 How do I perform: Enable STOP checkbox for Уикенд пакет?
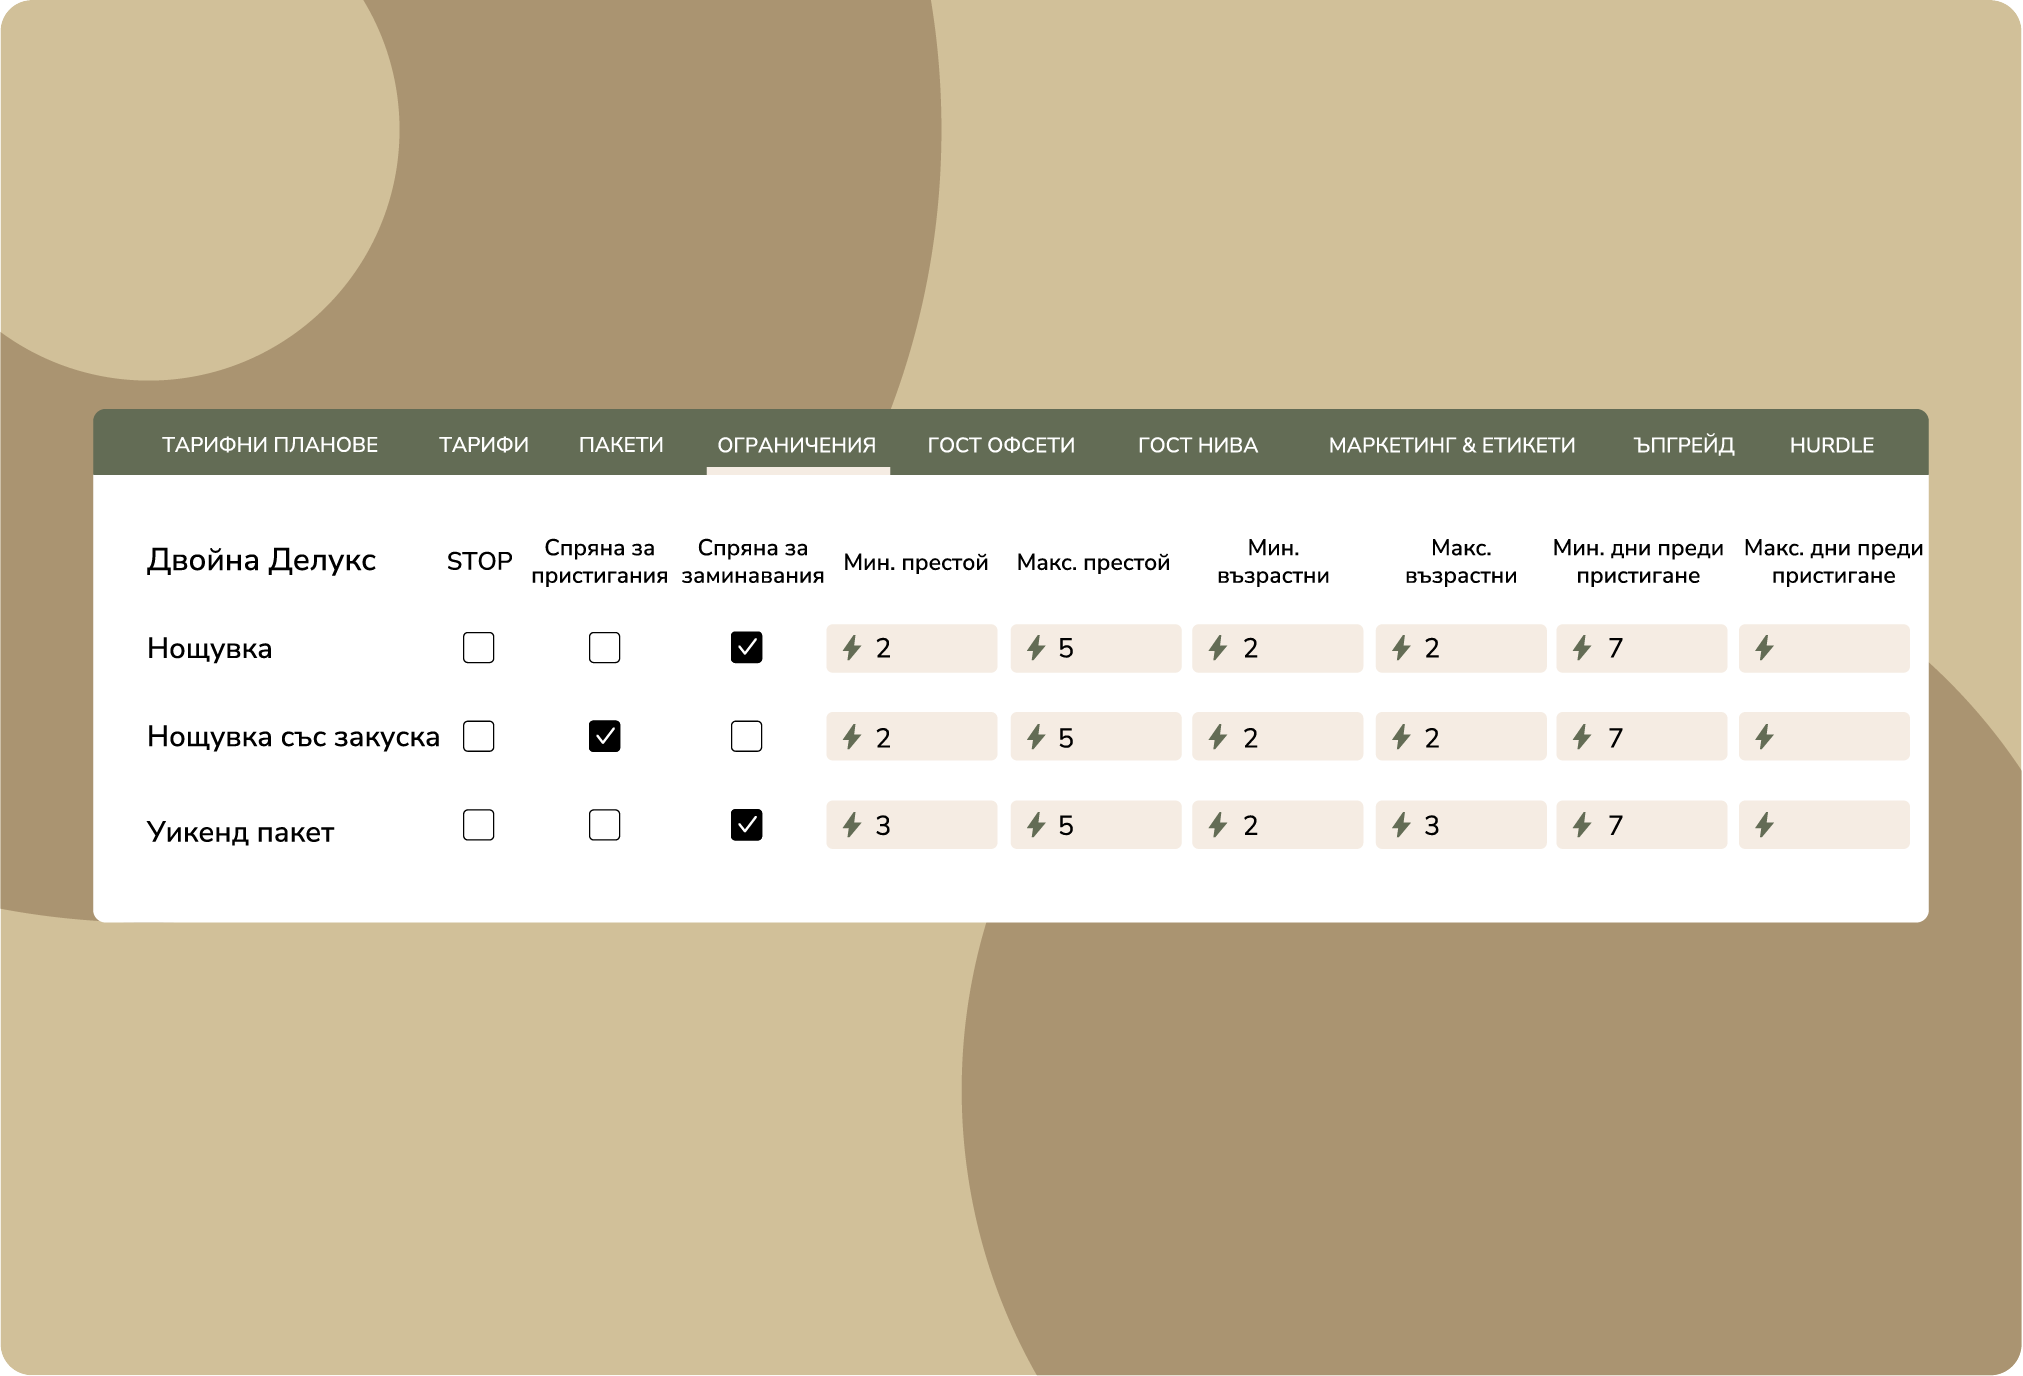[x=479, y=825]
